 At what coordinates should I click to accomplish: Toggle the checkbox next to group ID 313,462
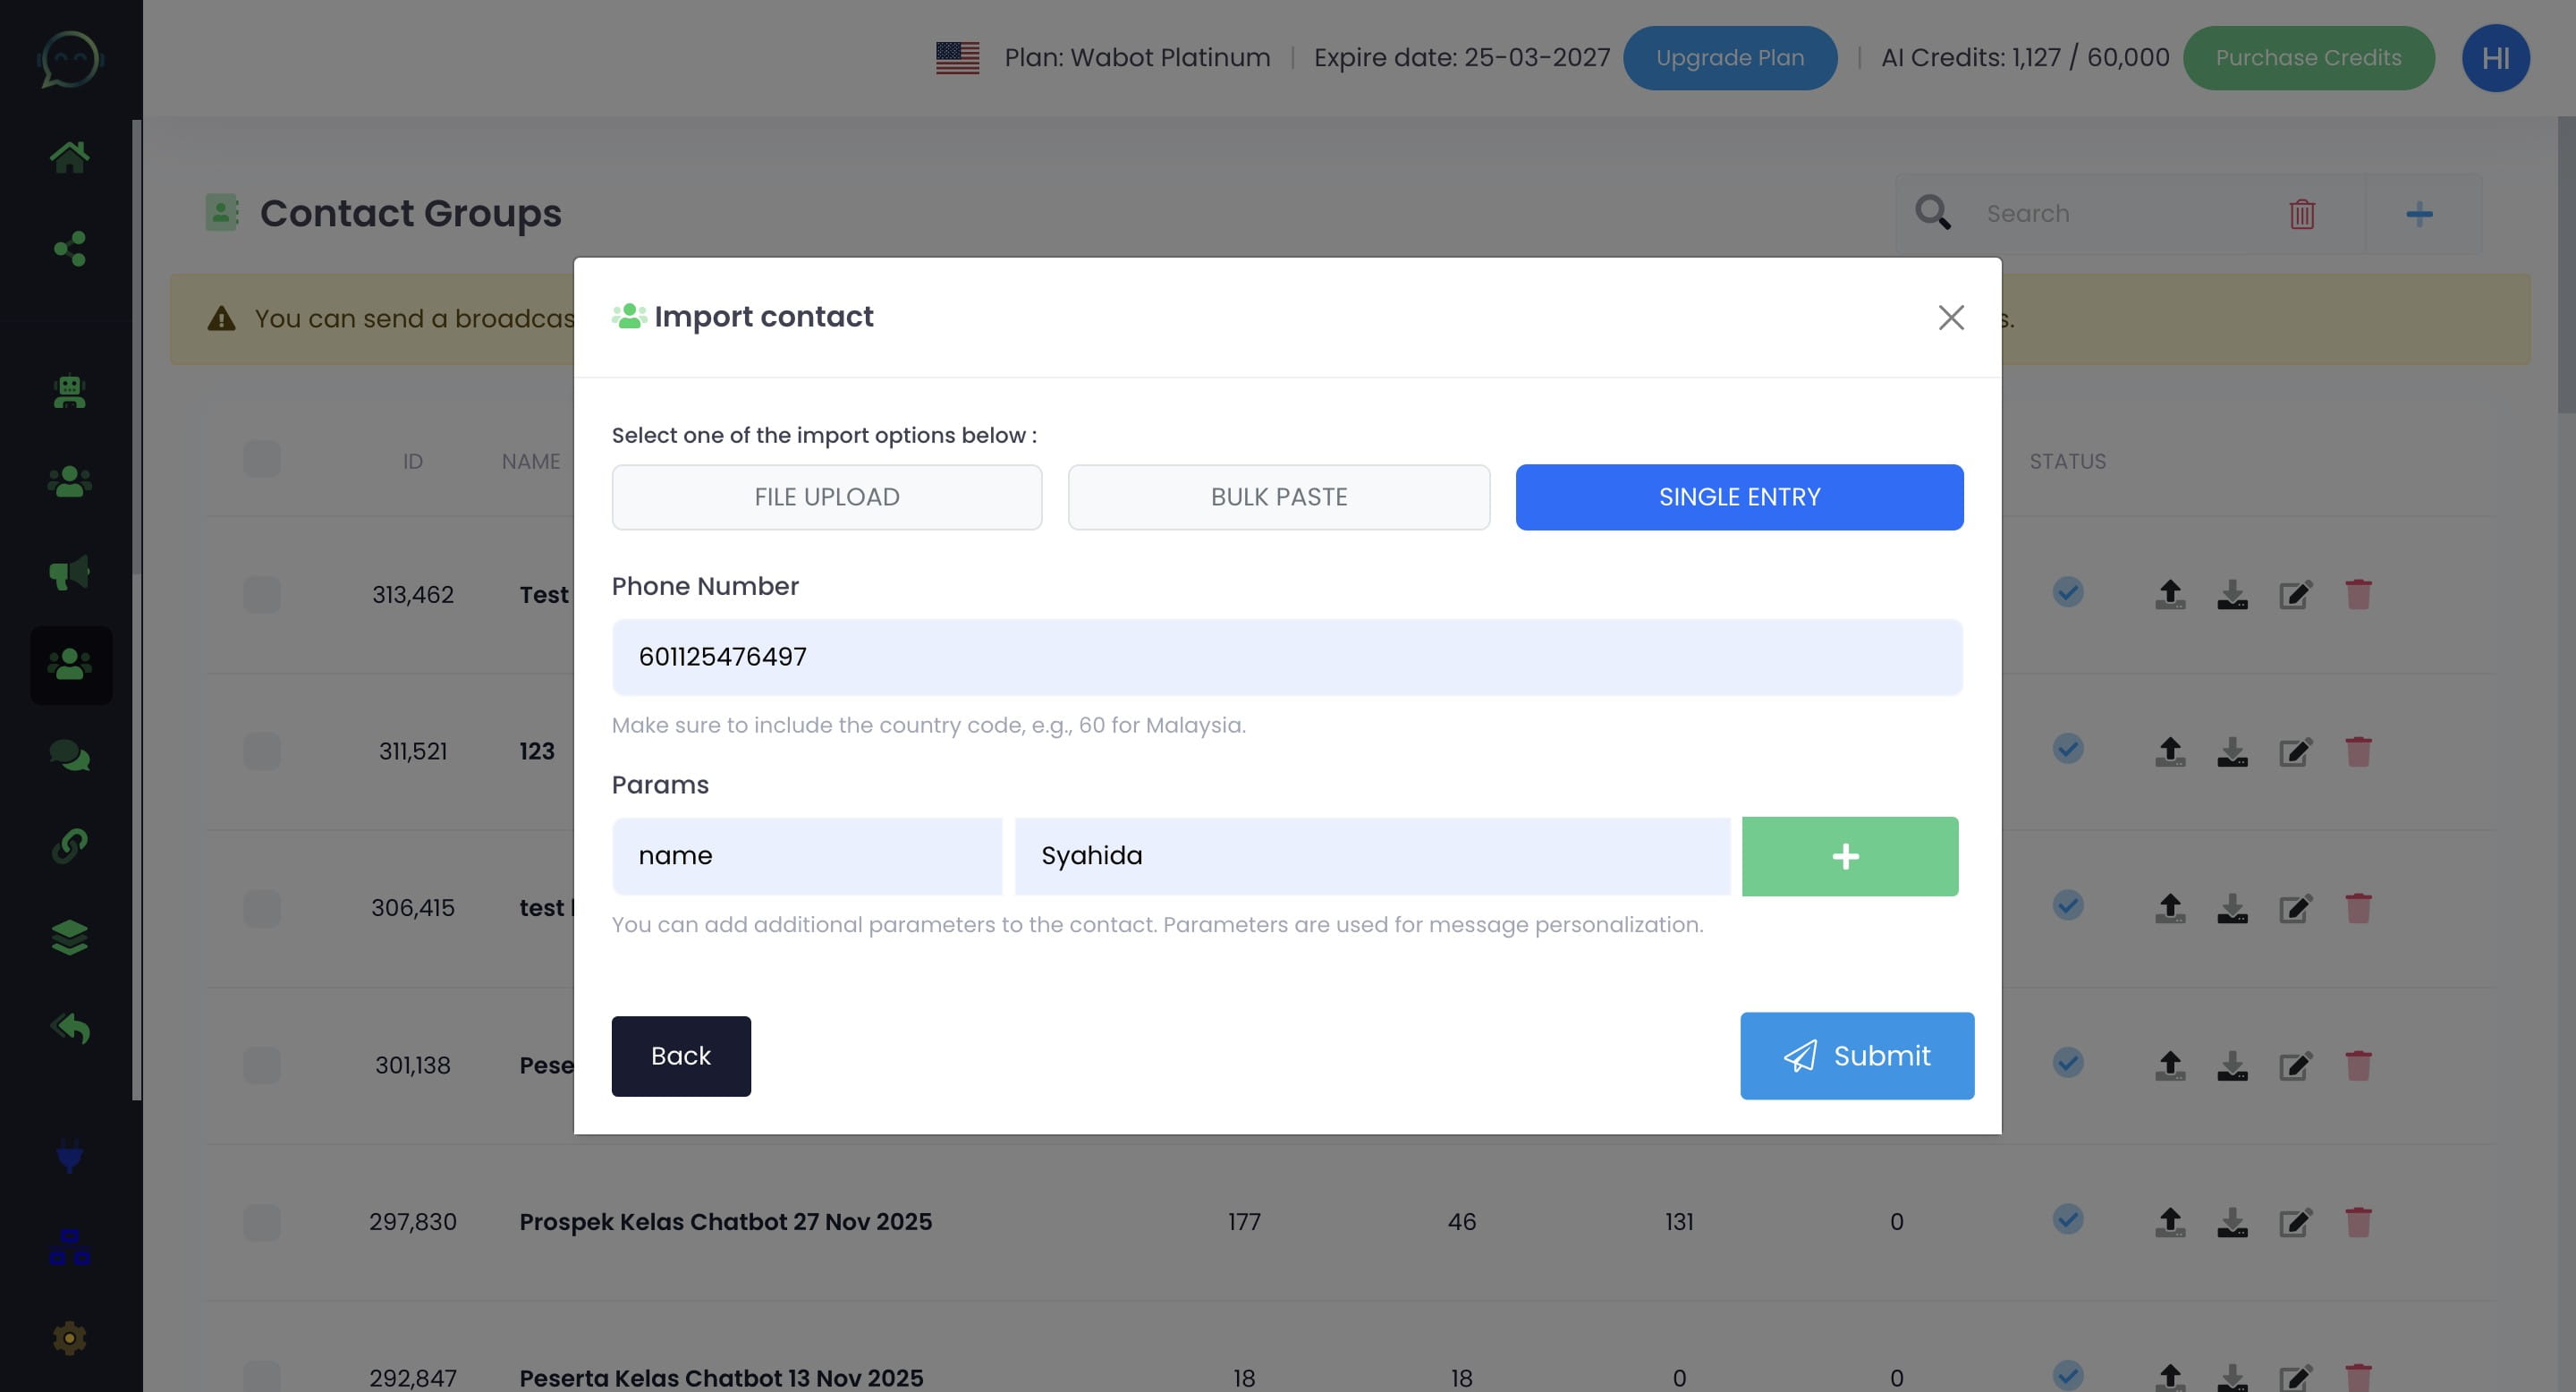pos(261,594)
